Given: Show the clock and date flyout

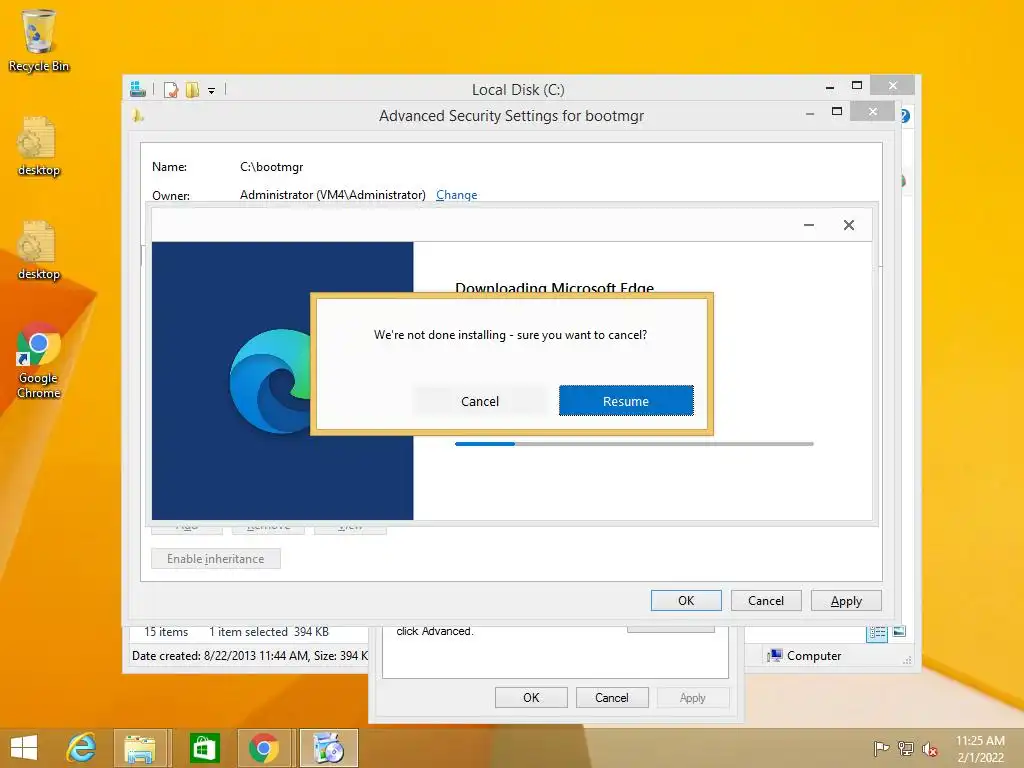Looking at the screenshot, I should (x=980, y=748).
